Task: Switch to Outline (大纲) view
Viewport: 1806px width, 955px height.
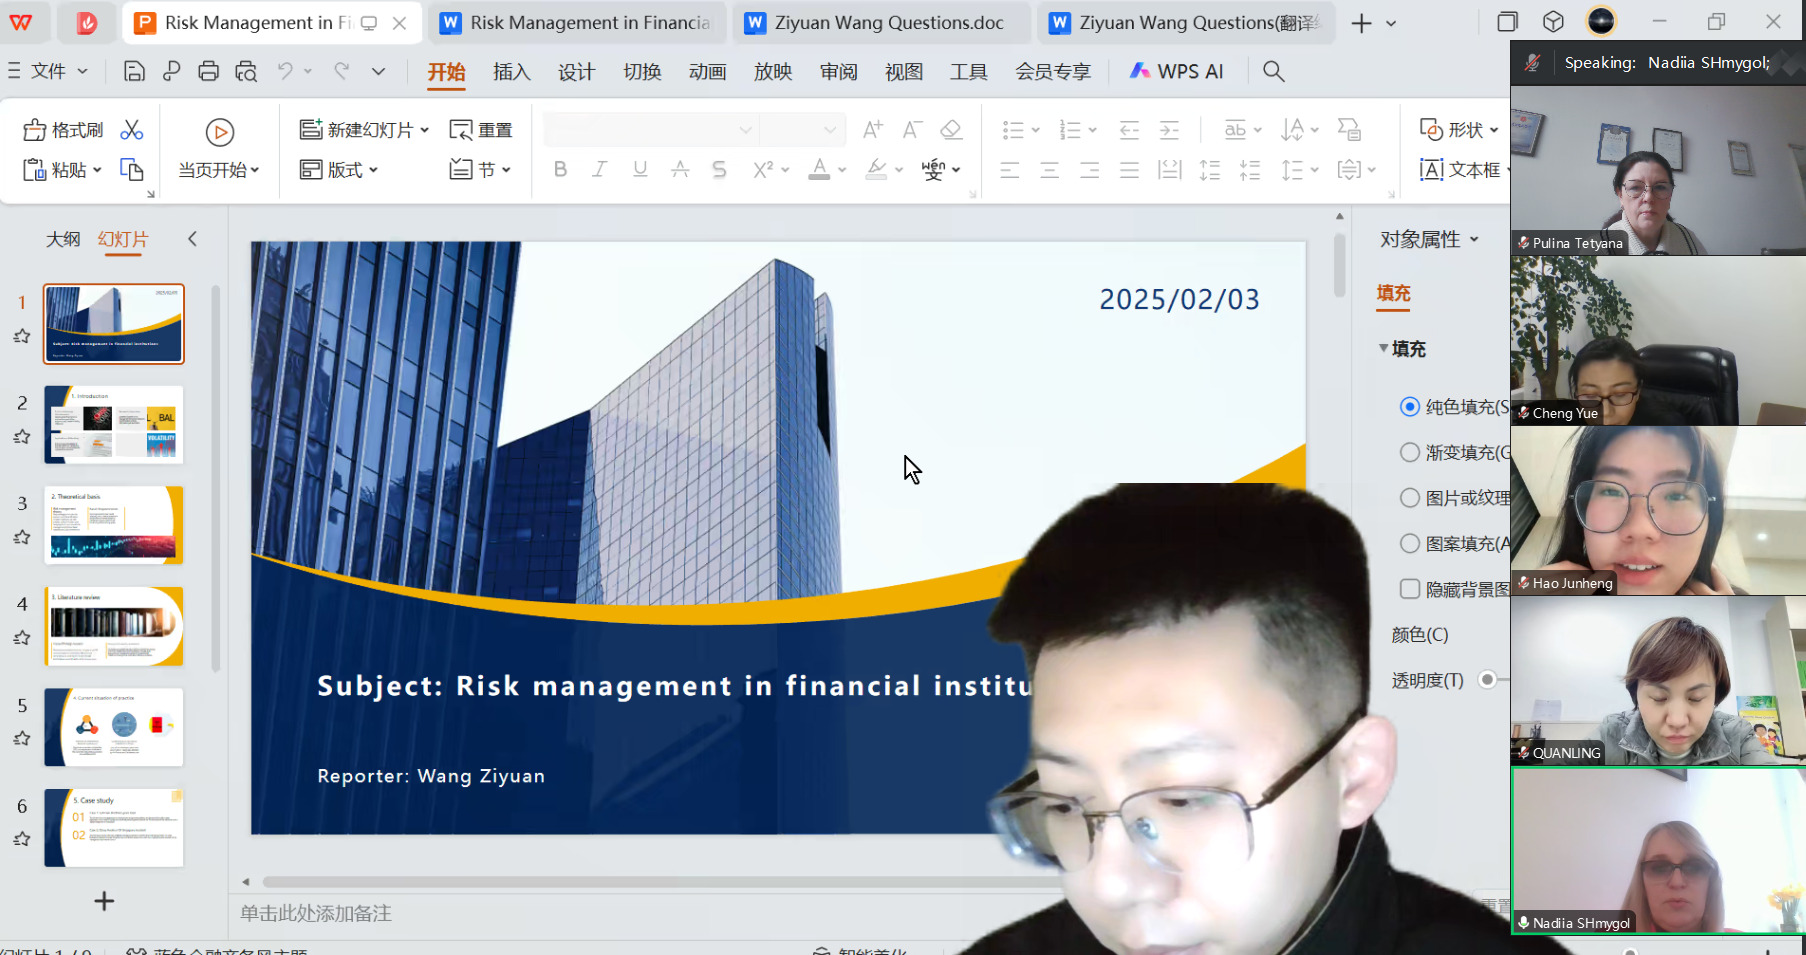Action: pos(62,239)
